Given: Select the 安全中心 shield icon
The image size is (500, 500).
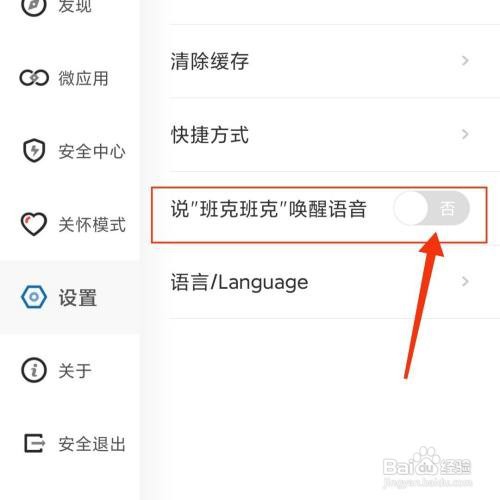Looking at the screenshot, I should click(x=34, y=151).
